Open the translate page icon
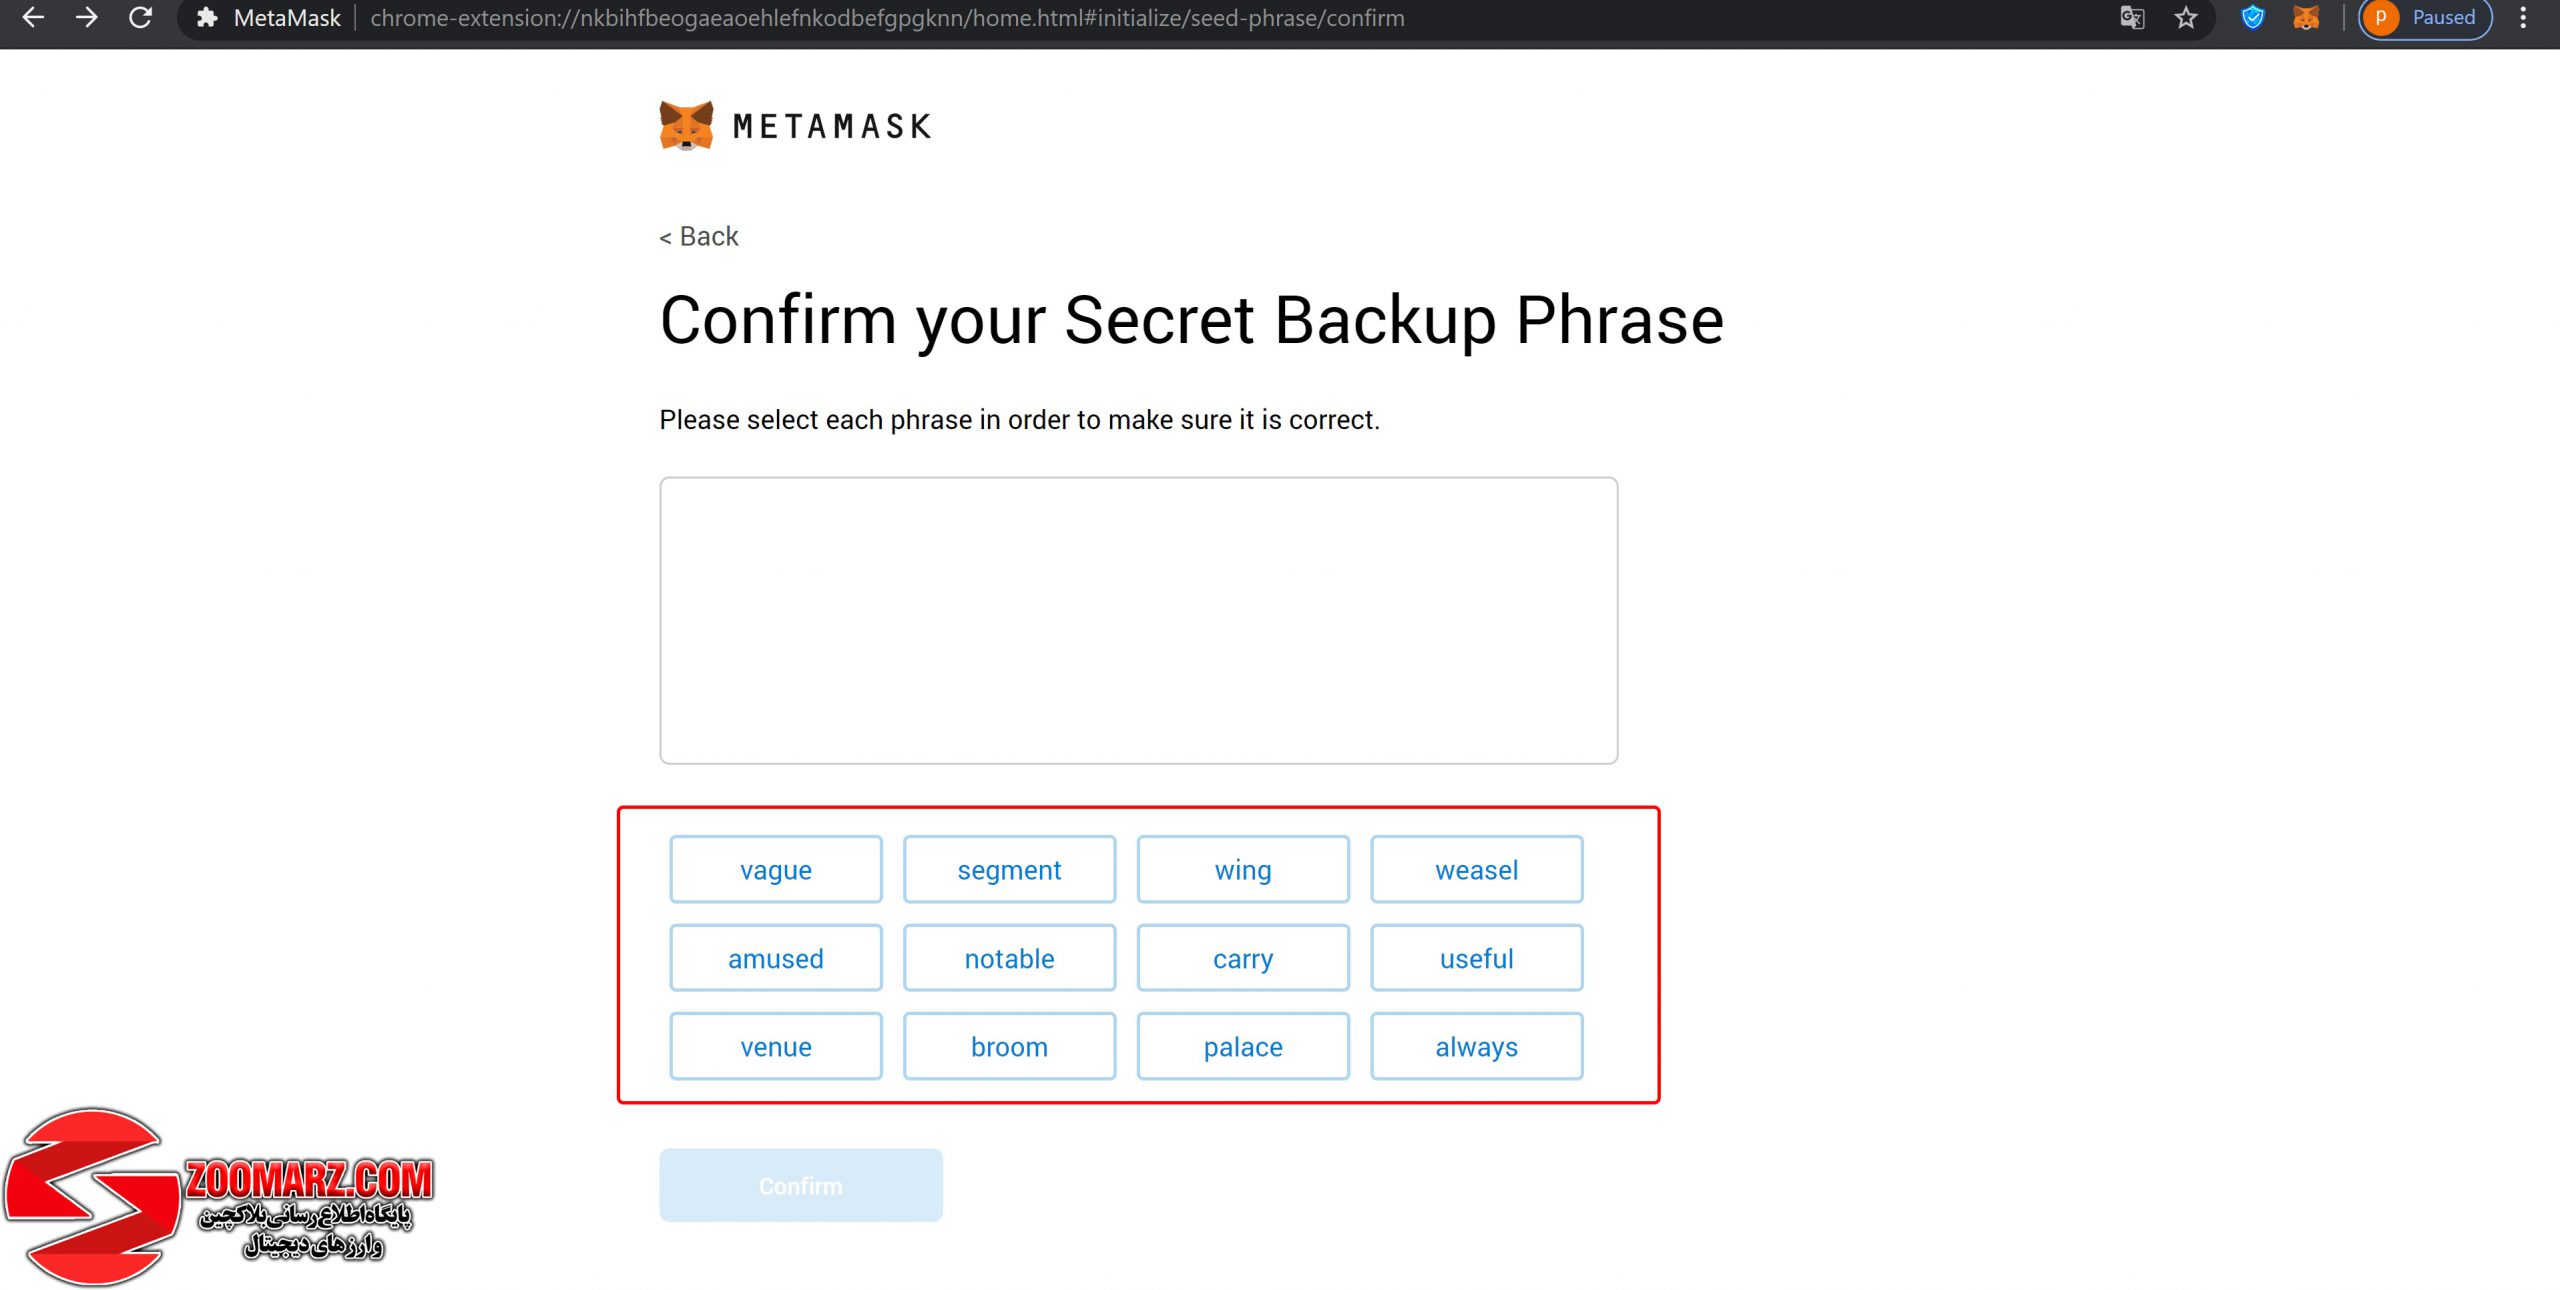This screenshot has height=1290, width=2560. coord(2132,18)
